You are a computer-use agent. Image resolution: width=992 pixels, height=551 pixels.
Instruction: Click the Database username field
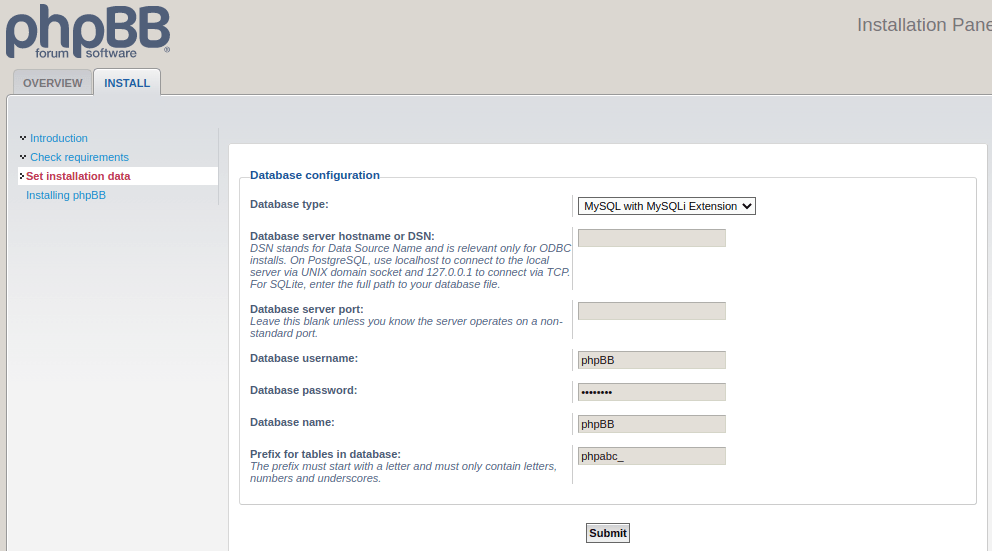652,360
